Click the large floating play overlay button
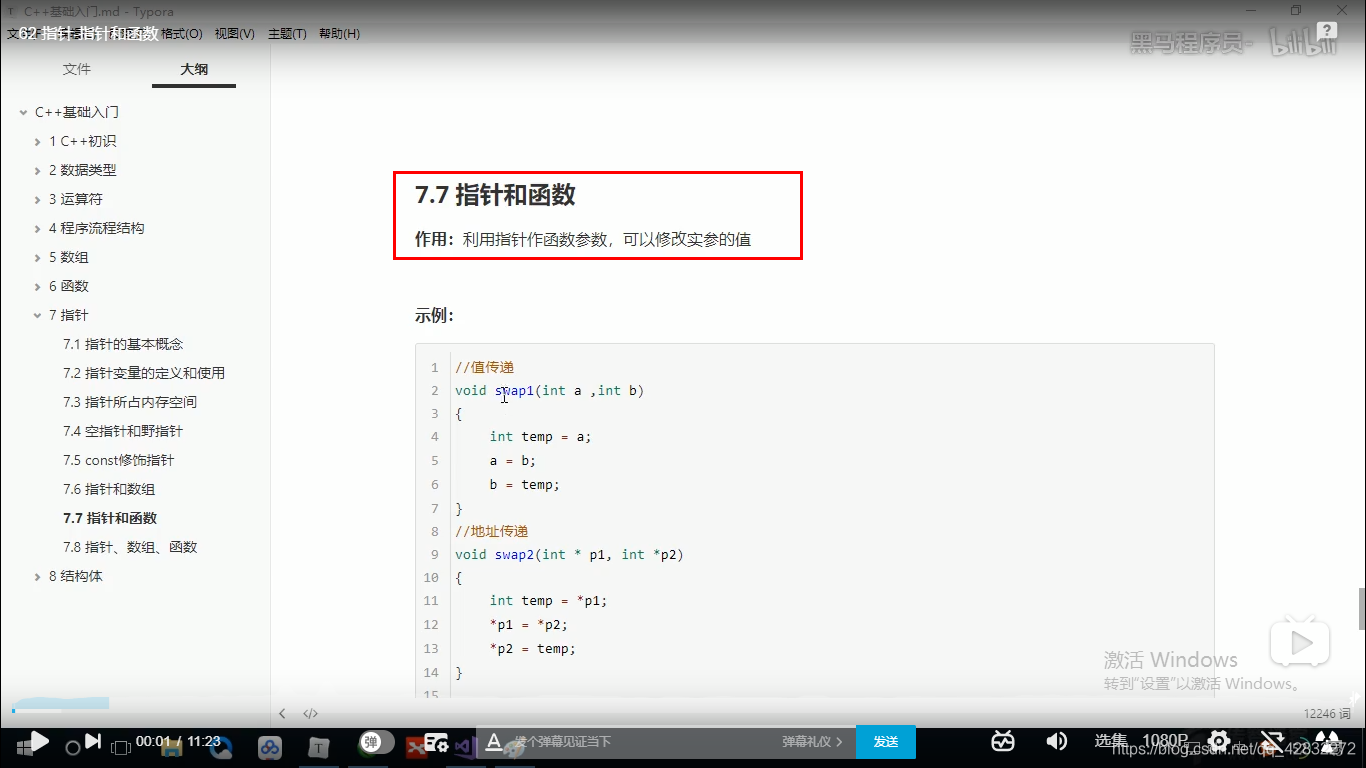The width and height of the screenshot is (1366, 768). 1300,640
